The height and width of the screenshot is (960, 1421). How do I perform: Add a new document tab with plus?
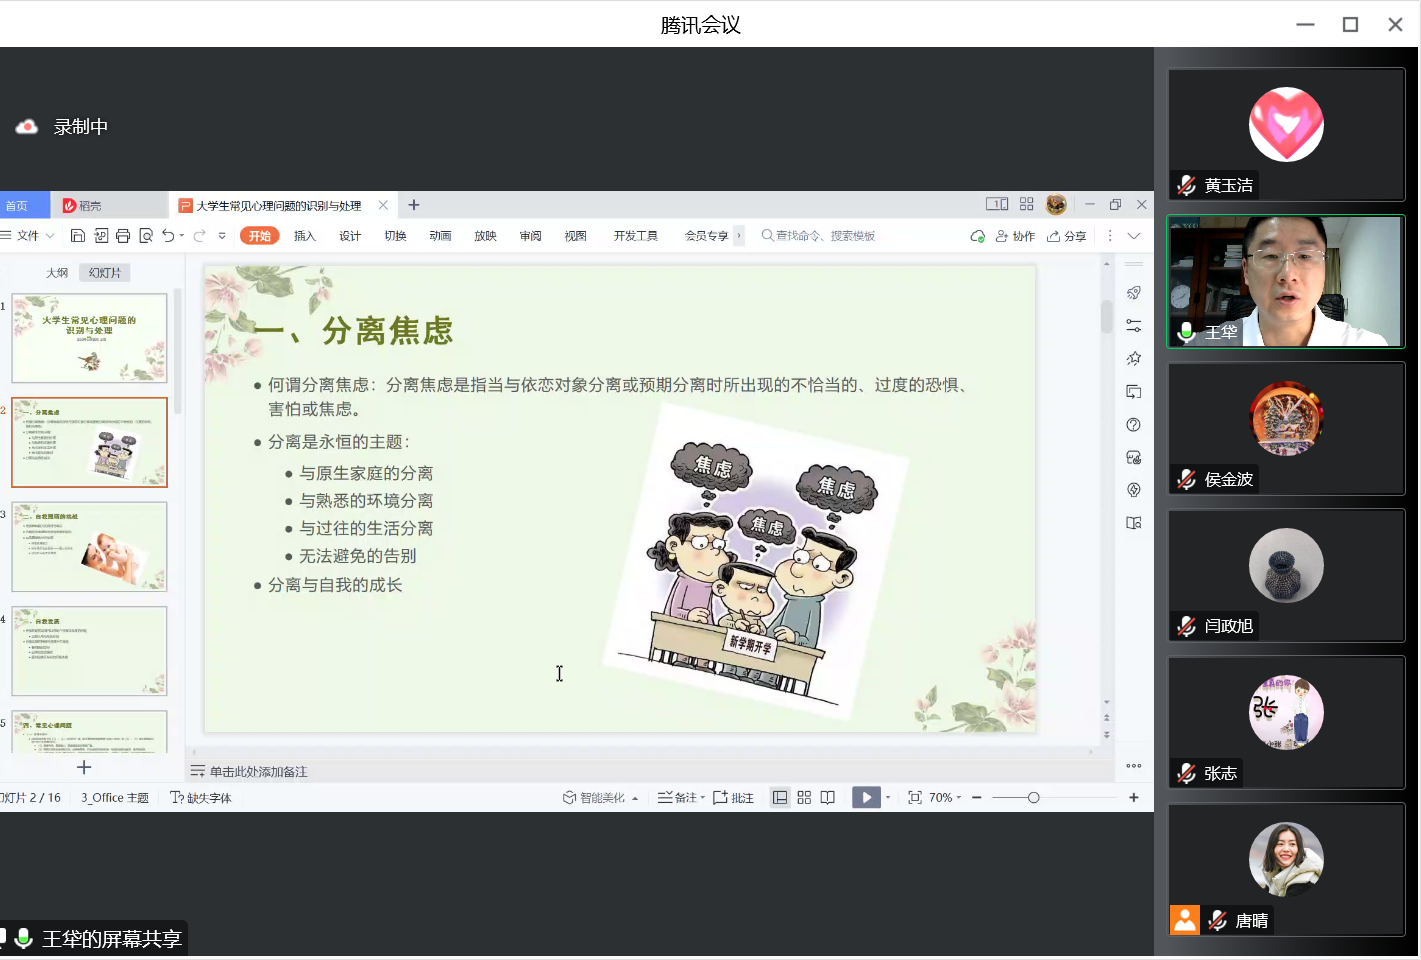[414, 205]
